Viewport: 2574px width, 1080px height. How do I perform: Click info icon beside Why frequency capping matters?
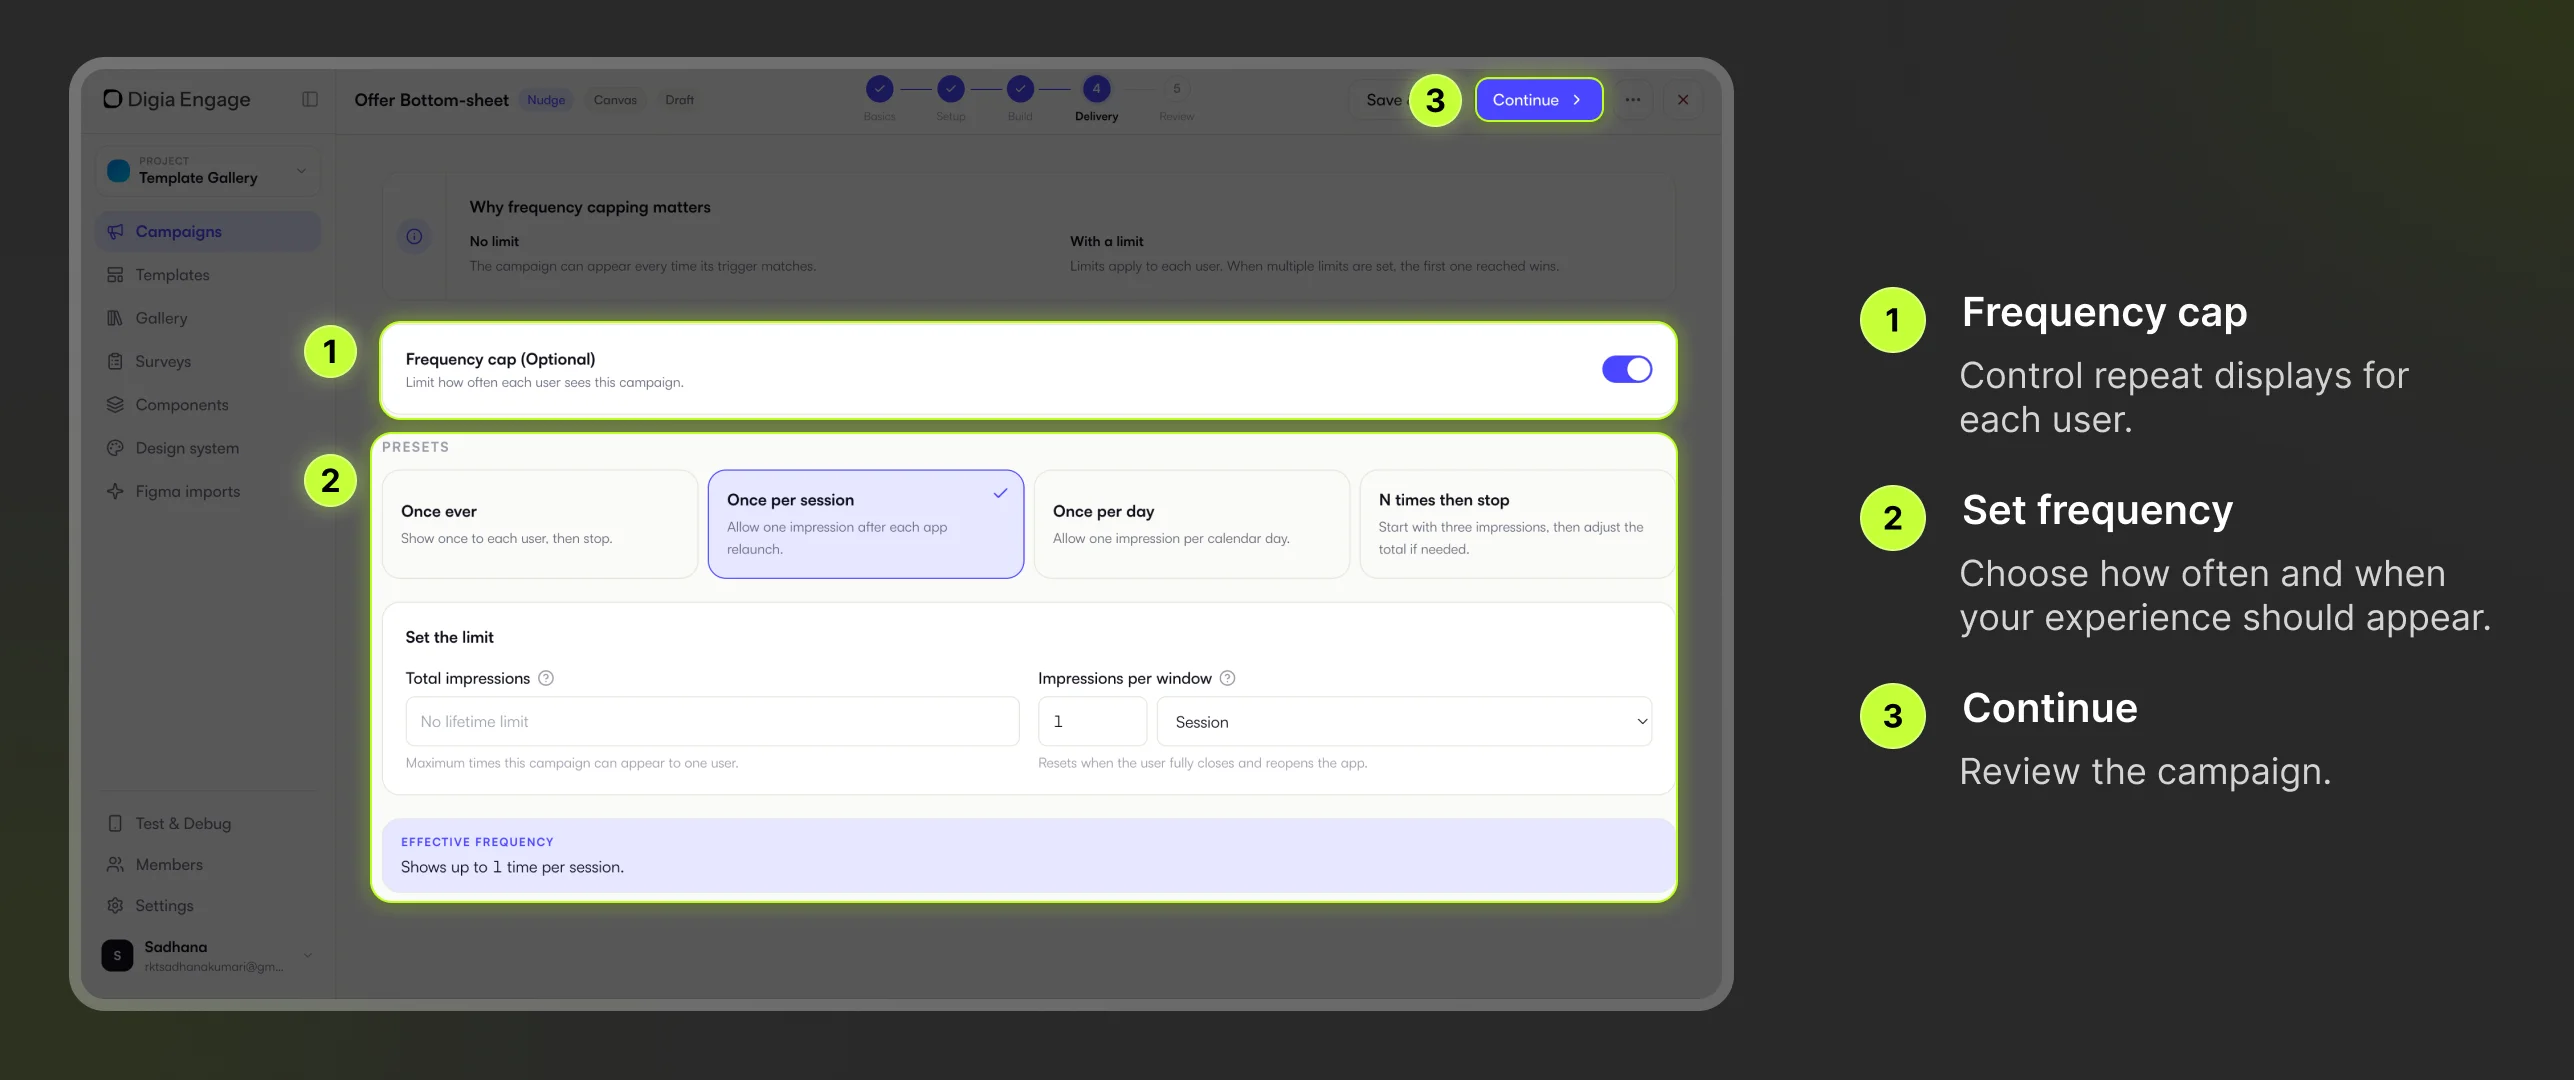click(414, 237)
